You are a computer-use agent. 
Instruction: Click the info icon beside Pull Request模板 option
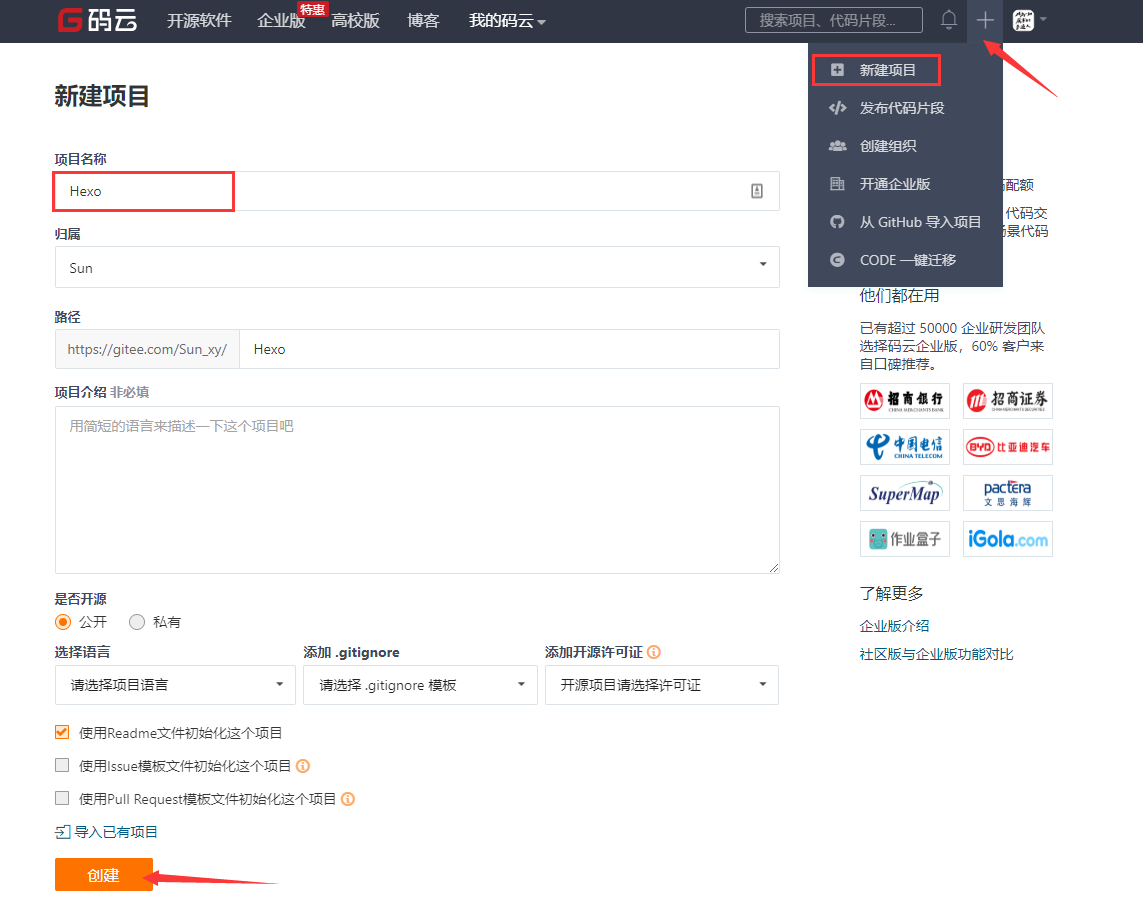(x=348, y=799)
